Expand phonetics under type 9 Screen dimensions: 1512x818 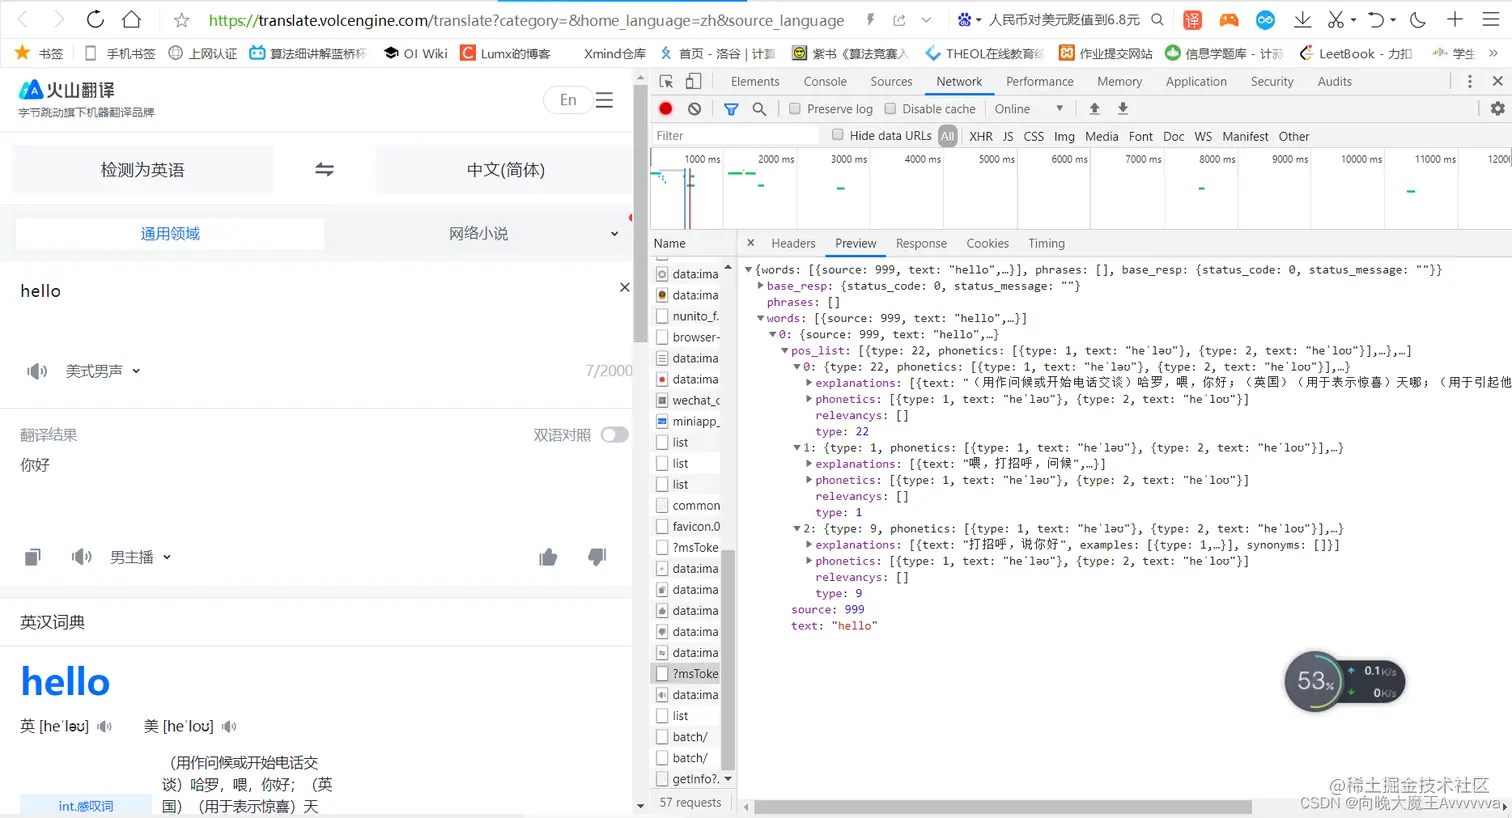[x=808, y=561]
